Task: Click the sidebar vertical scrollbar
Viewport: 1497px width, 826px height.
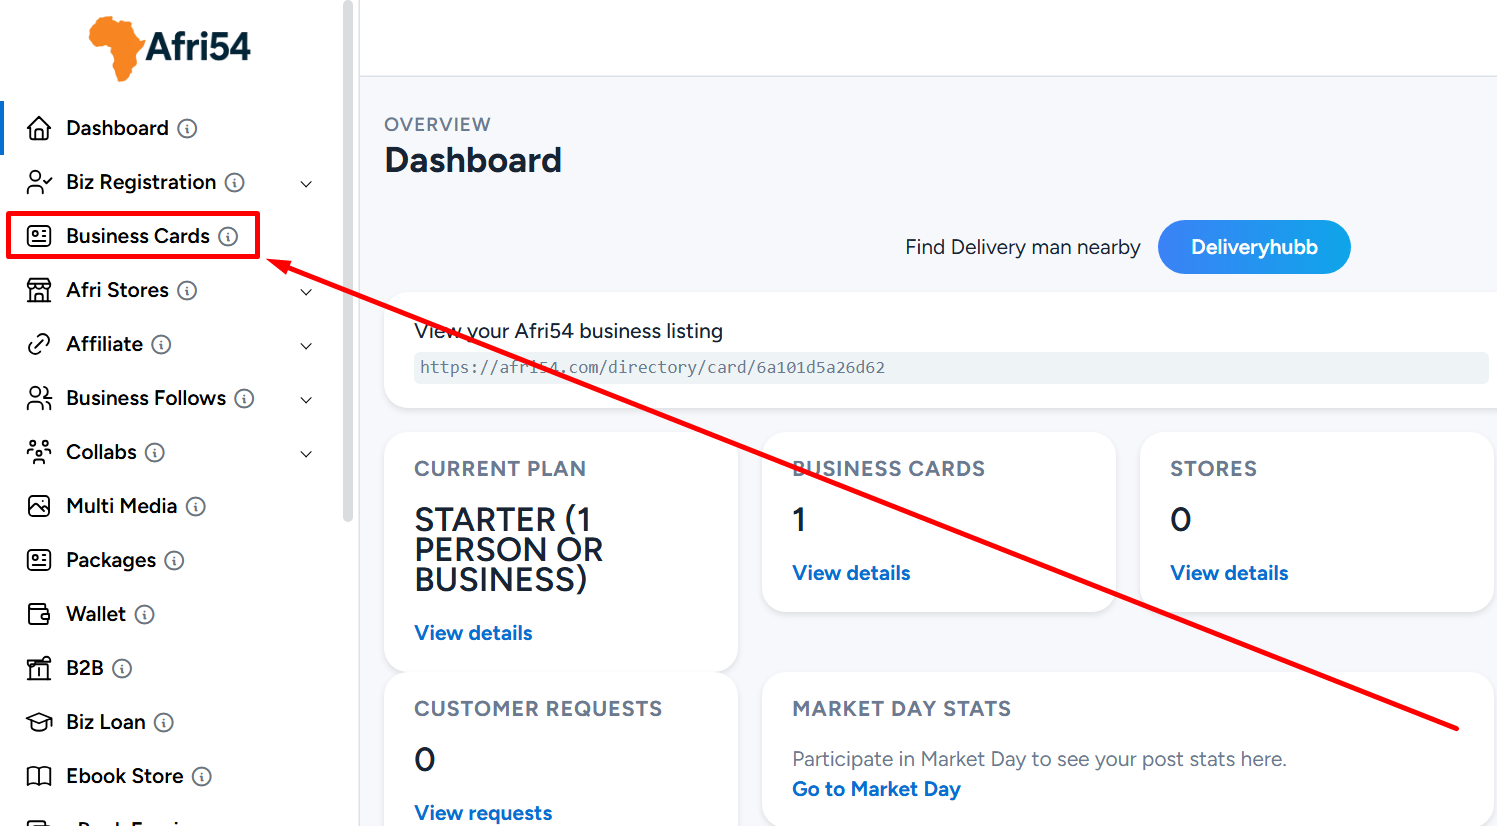Action: (348, 260)
